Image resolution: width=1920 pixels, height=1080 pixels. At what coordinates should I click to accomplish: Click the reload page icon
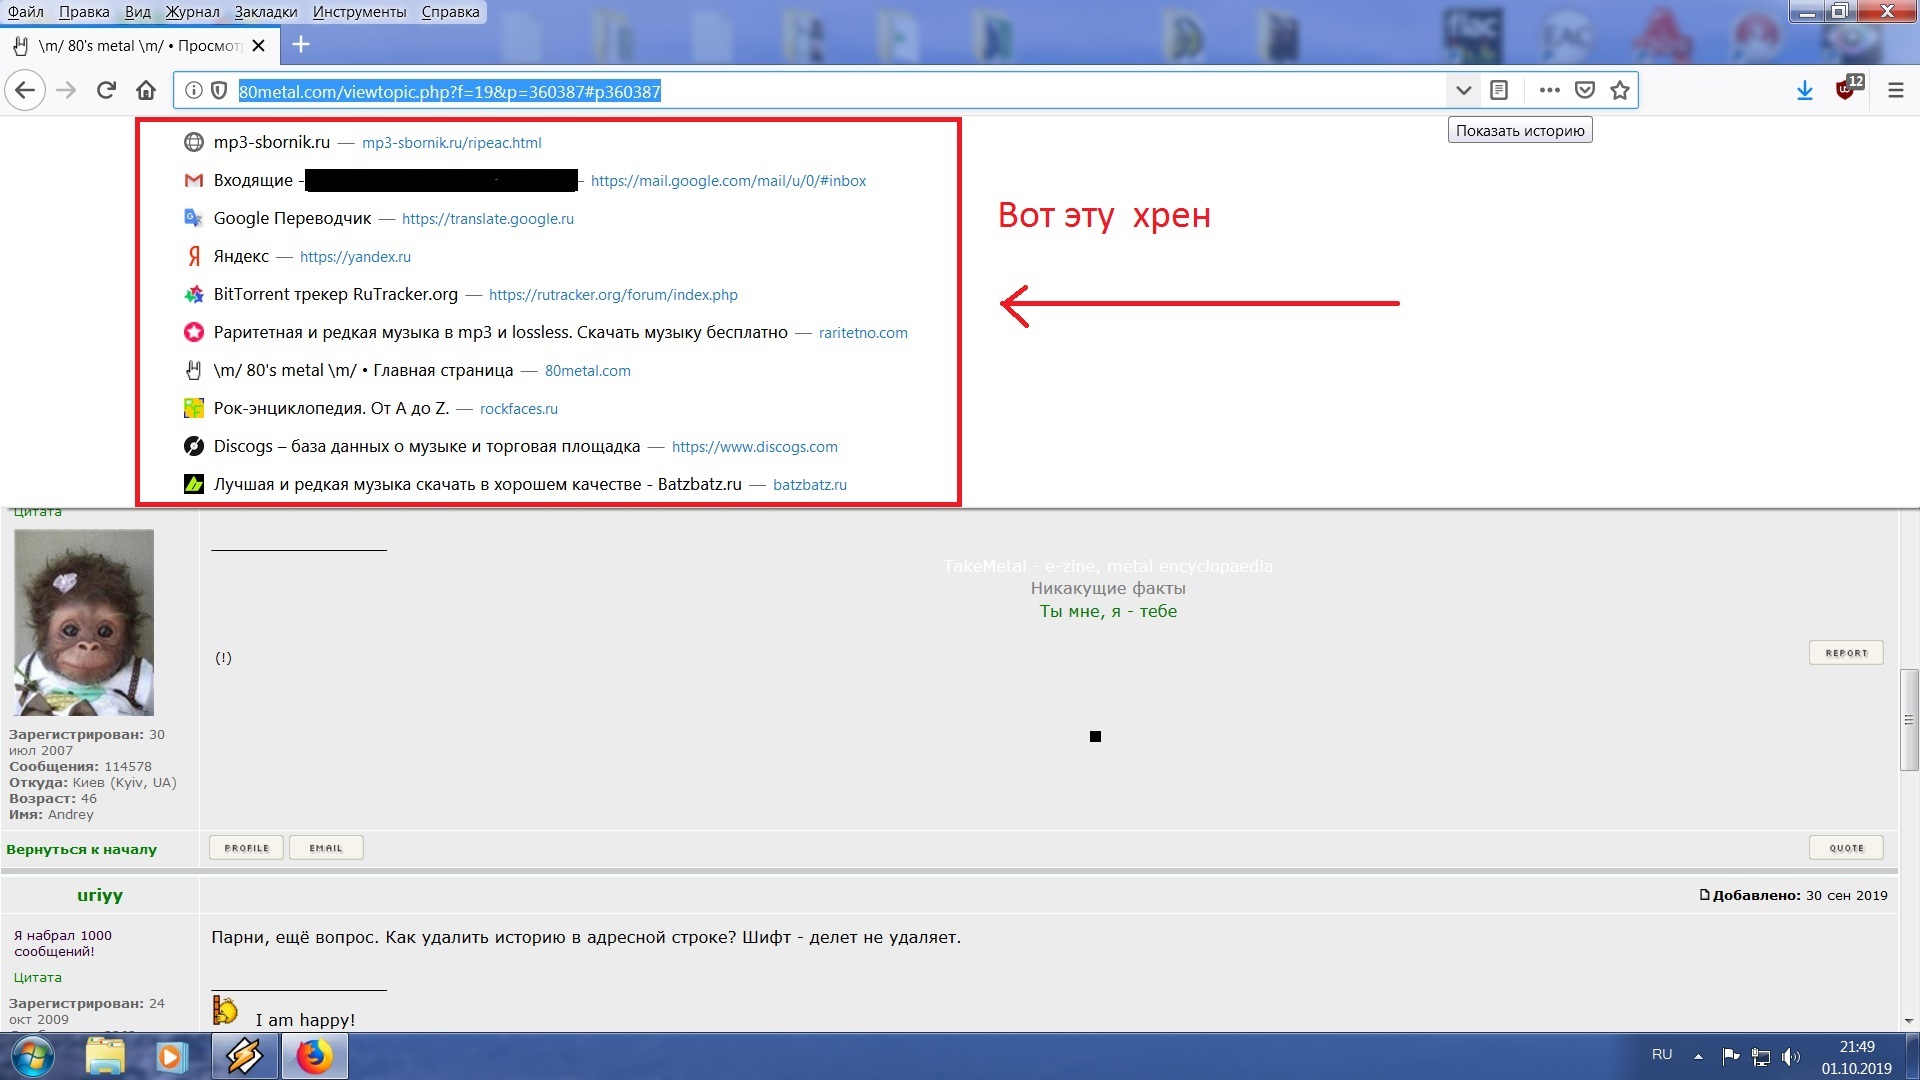click(x=106, y=90)
